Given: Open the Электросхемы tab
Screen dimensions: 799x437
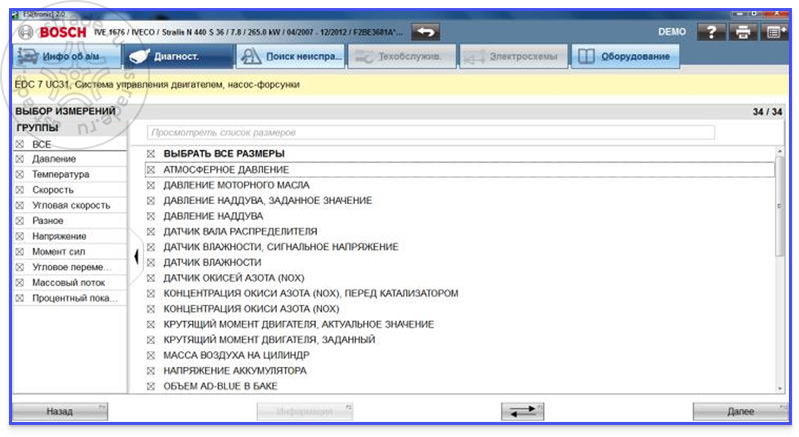Looking at the screenshot, I should (514, 56).
